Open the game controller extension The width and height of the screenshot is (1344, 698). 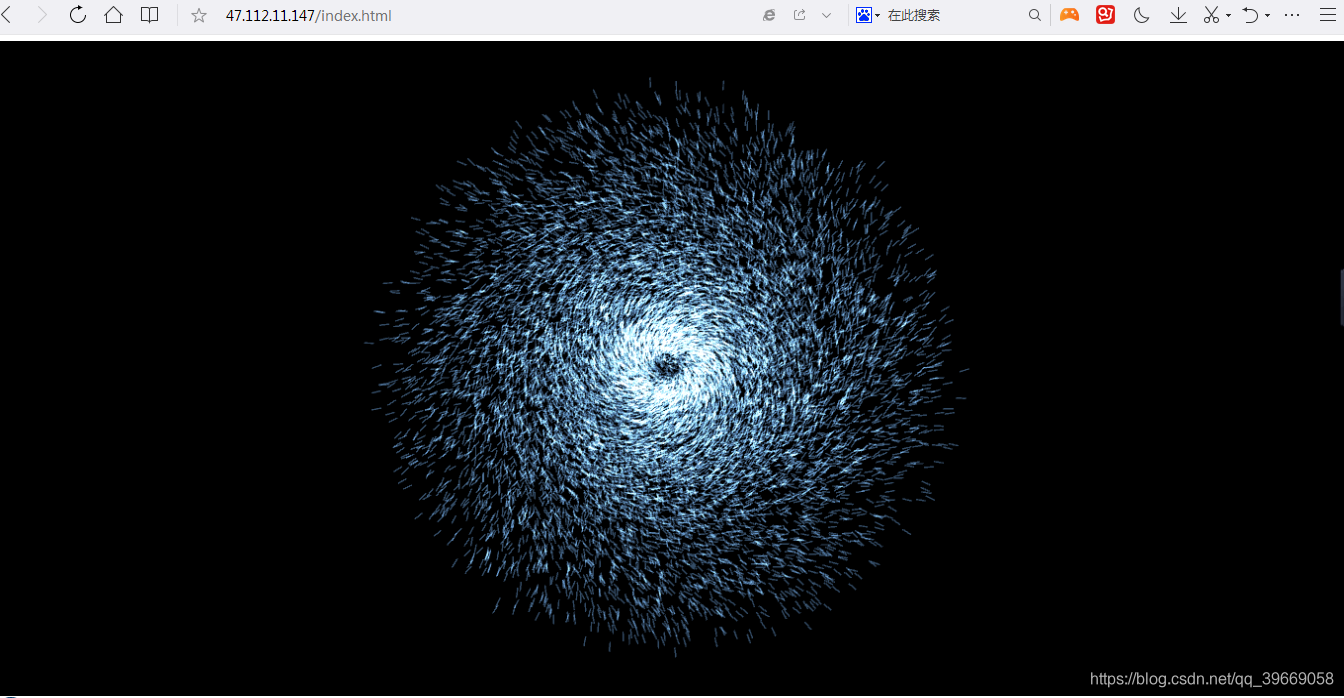pyautogui.click(x=1070, y=15)
